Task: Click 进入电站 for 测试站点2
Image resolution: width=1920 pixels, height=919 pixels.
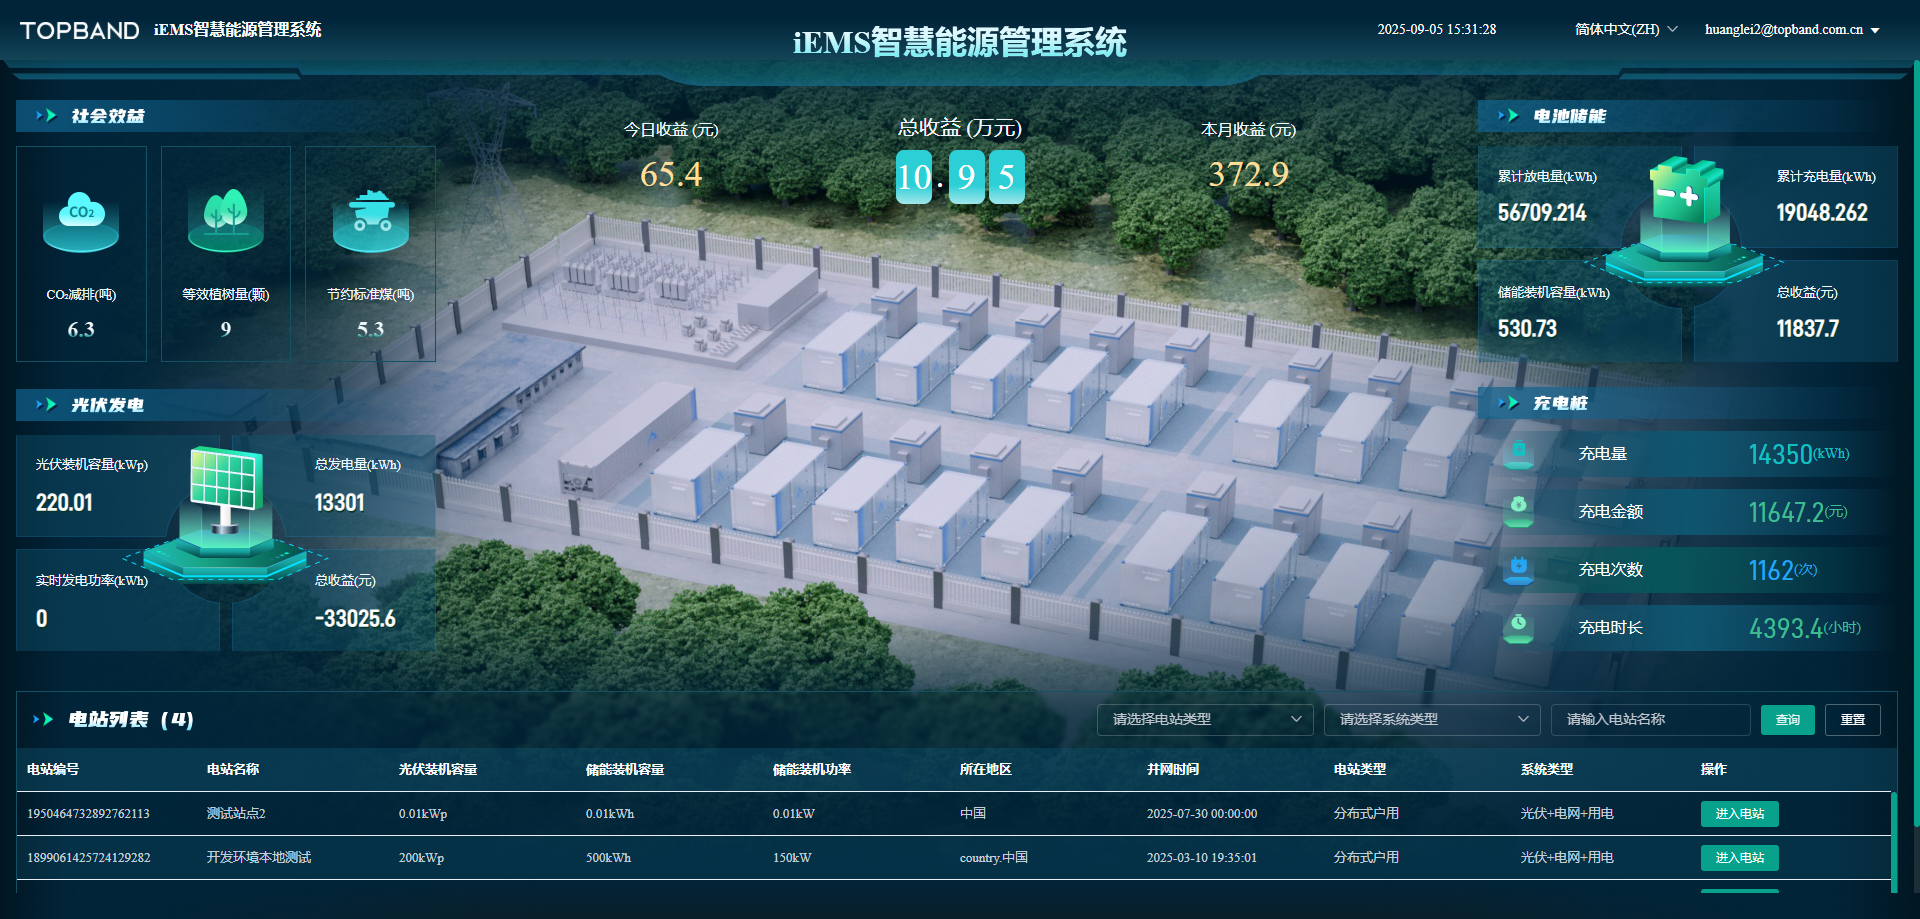Action: pos(1739,813)
